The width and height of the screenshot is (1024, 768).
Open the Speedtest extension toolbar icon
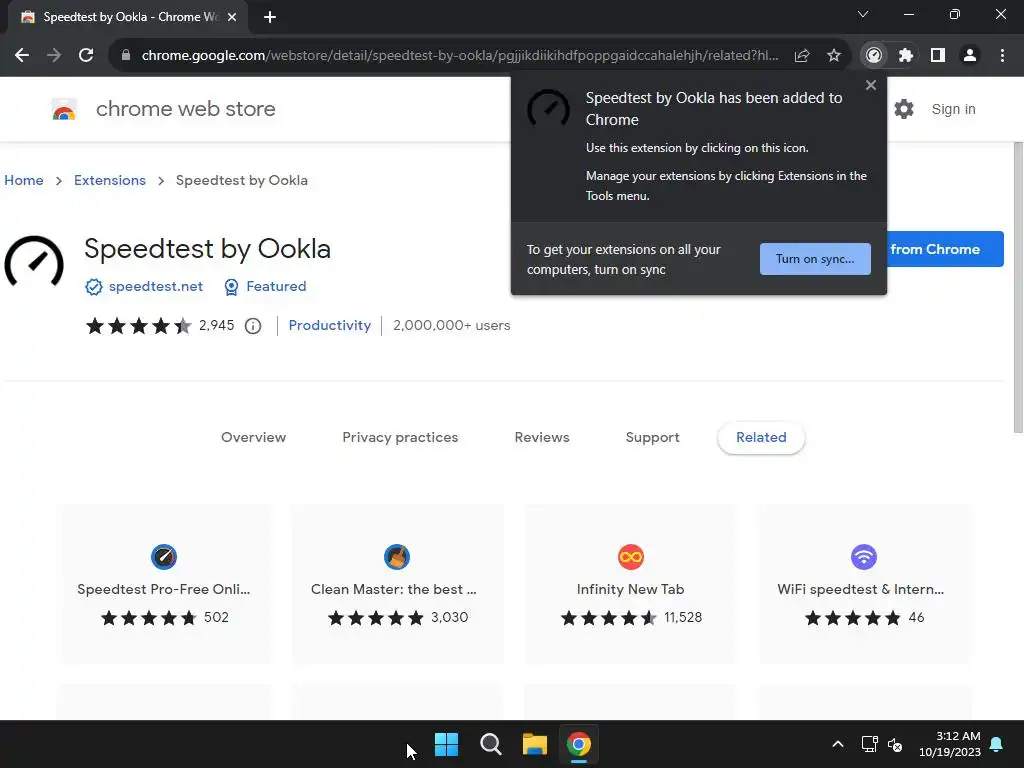point(874,56)
